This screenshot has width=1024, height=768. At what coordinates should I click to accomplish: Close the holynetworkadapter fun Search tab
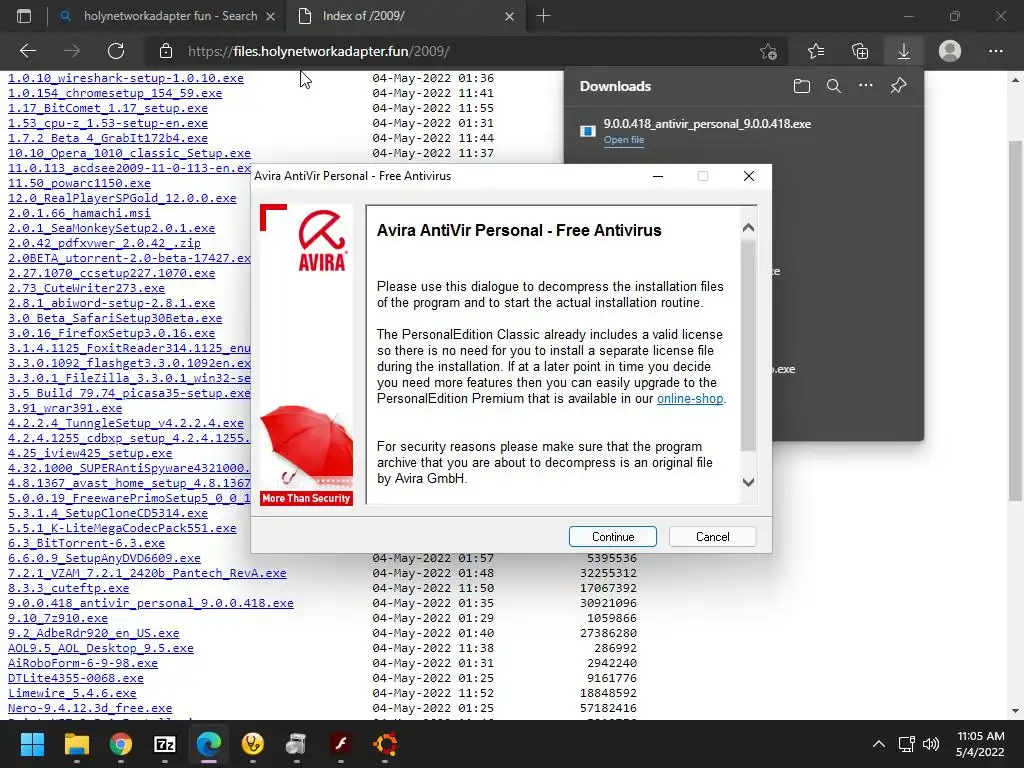[x=270, y=16]
